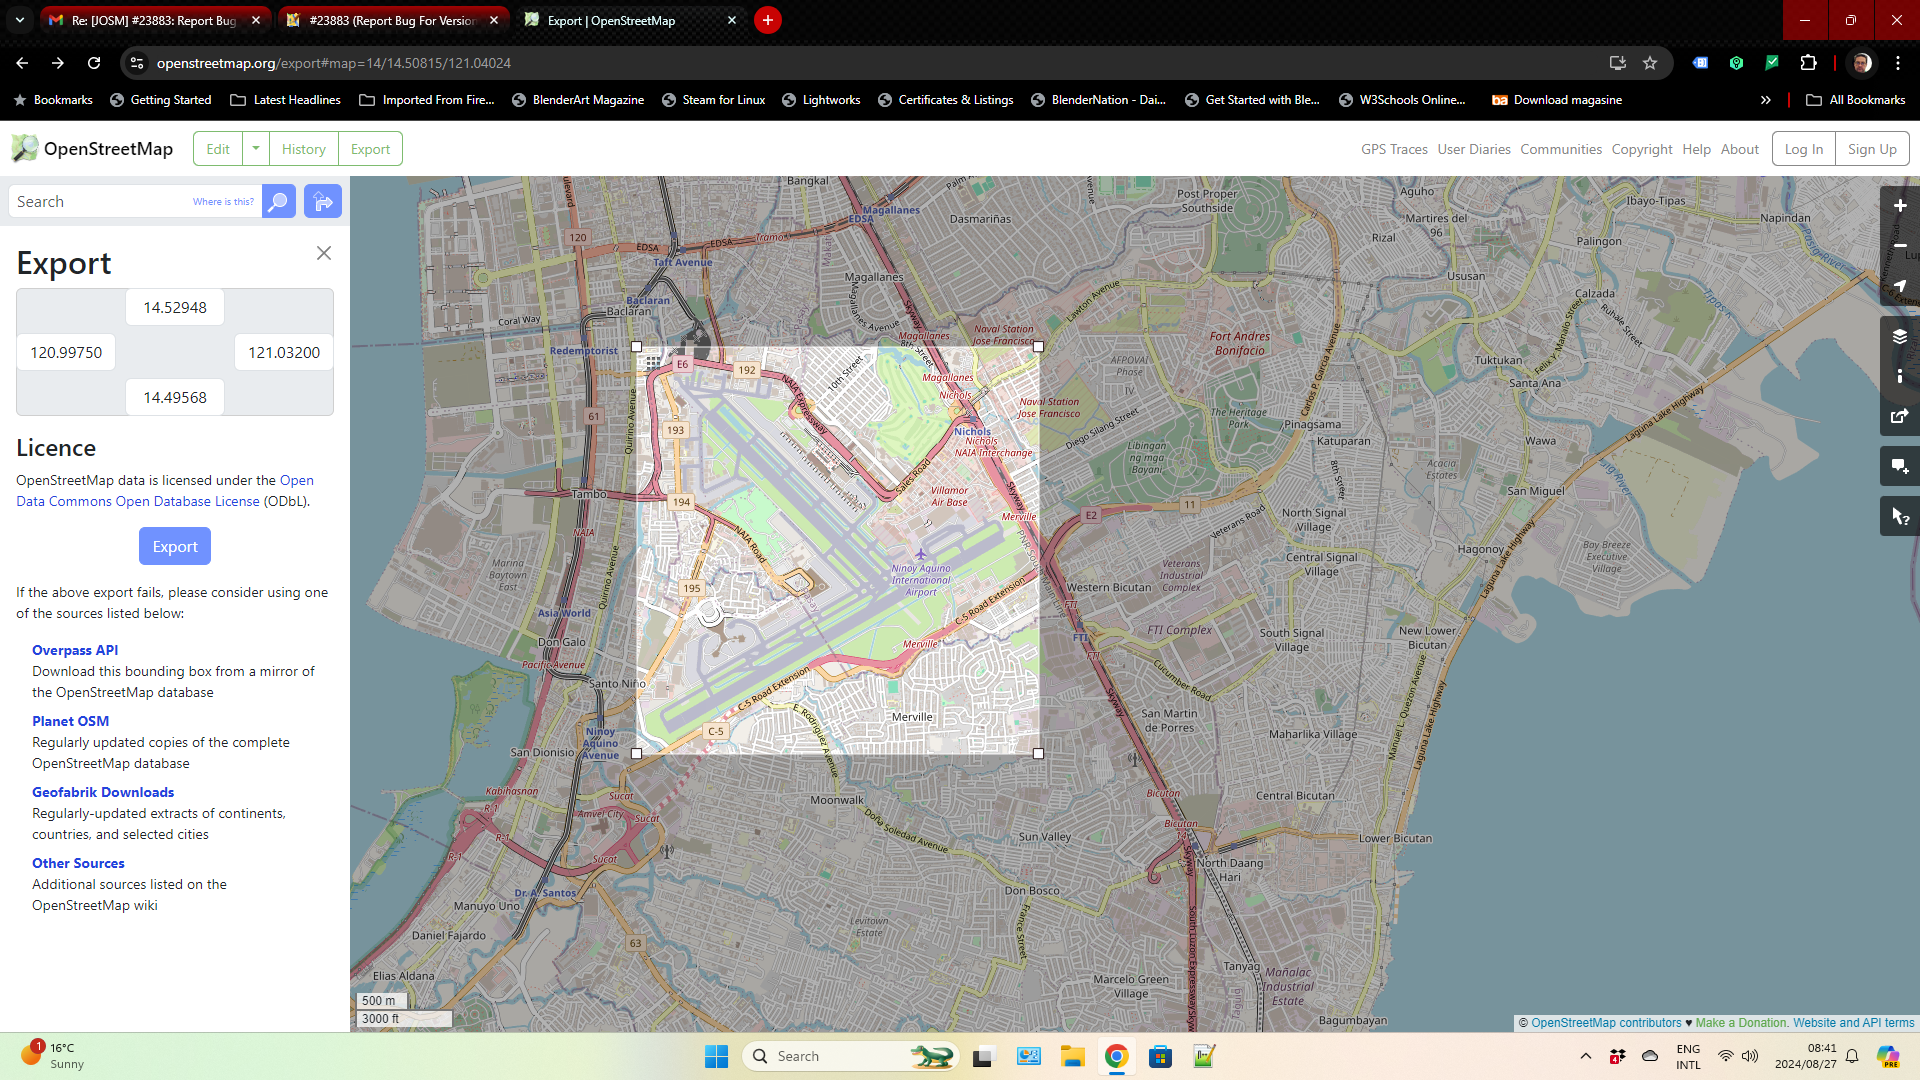This screenshot has width=1920, height=1080.
Task: Click the map zoom out minus icon
Action: point(1899,246)
